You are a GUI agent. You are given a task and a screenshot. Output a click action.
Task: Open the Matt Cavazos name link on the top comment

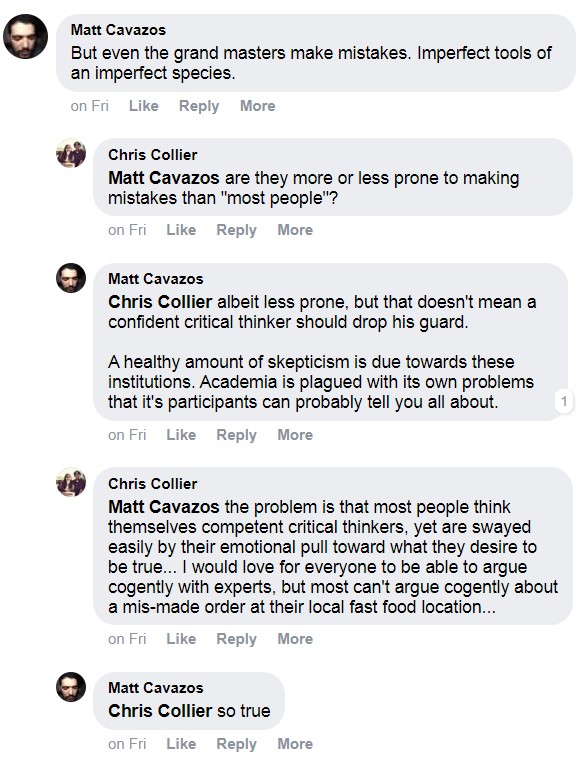pyautogui.click(x=118, y=30)
